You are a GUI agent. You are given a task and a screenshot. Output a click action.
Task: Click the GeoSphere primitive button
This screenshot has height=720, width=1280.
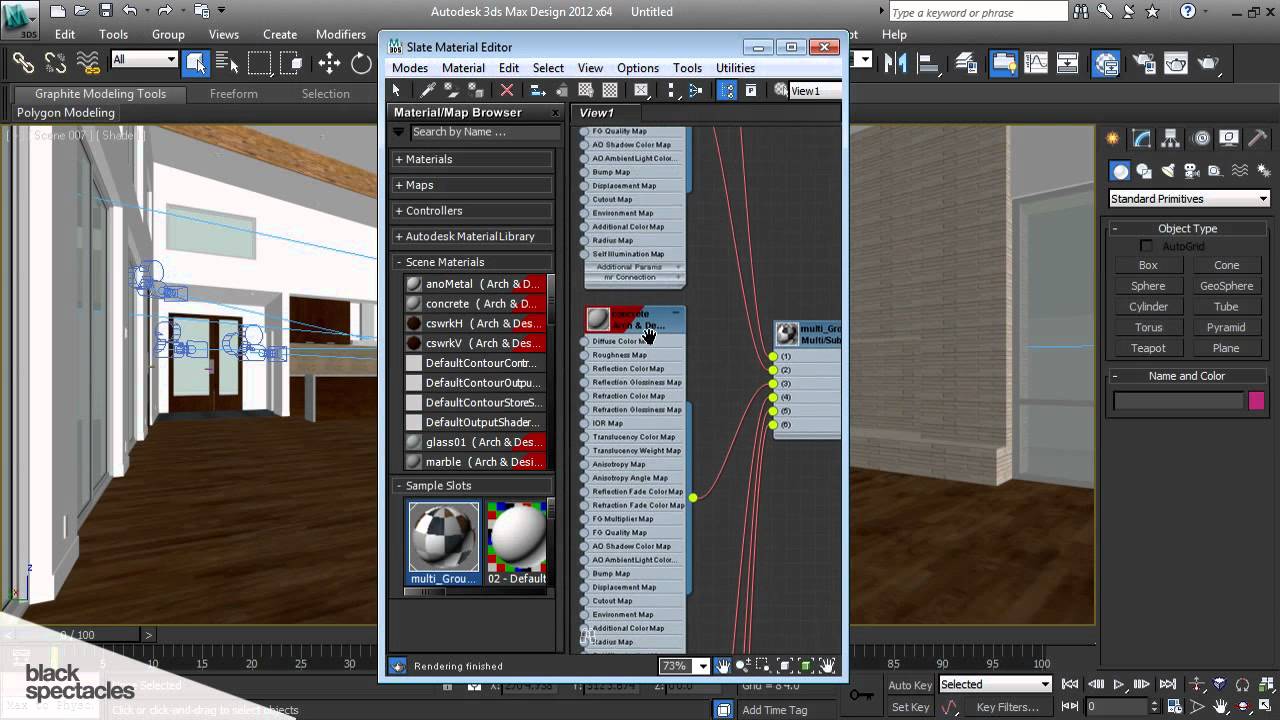point(1226,286)
